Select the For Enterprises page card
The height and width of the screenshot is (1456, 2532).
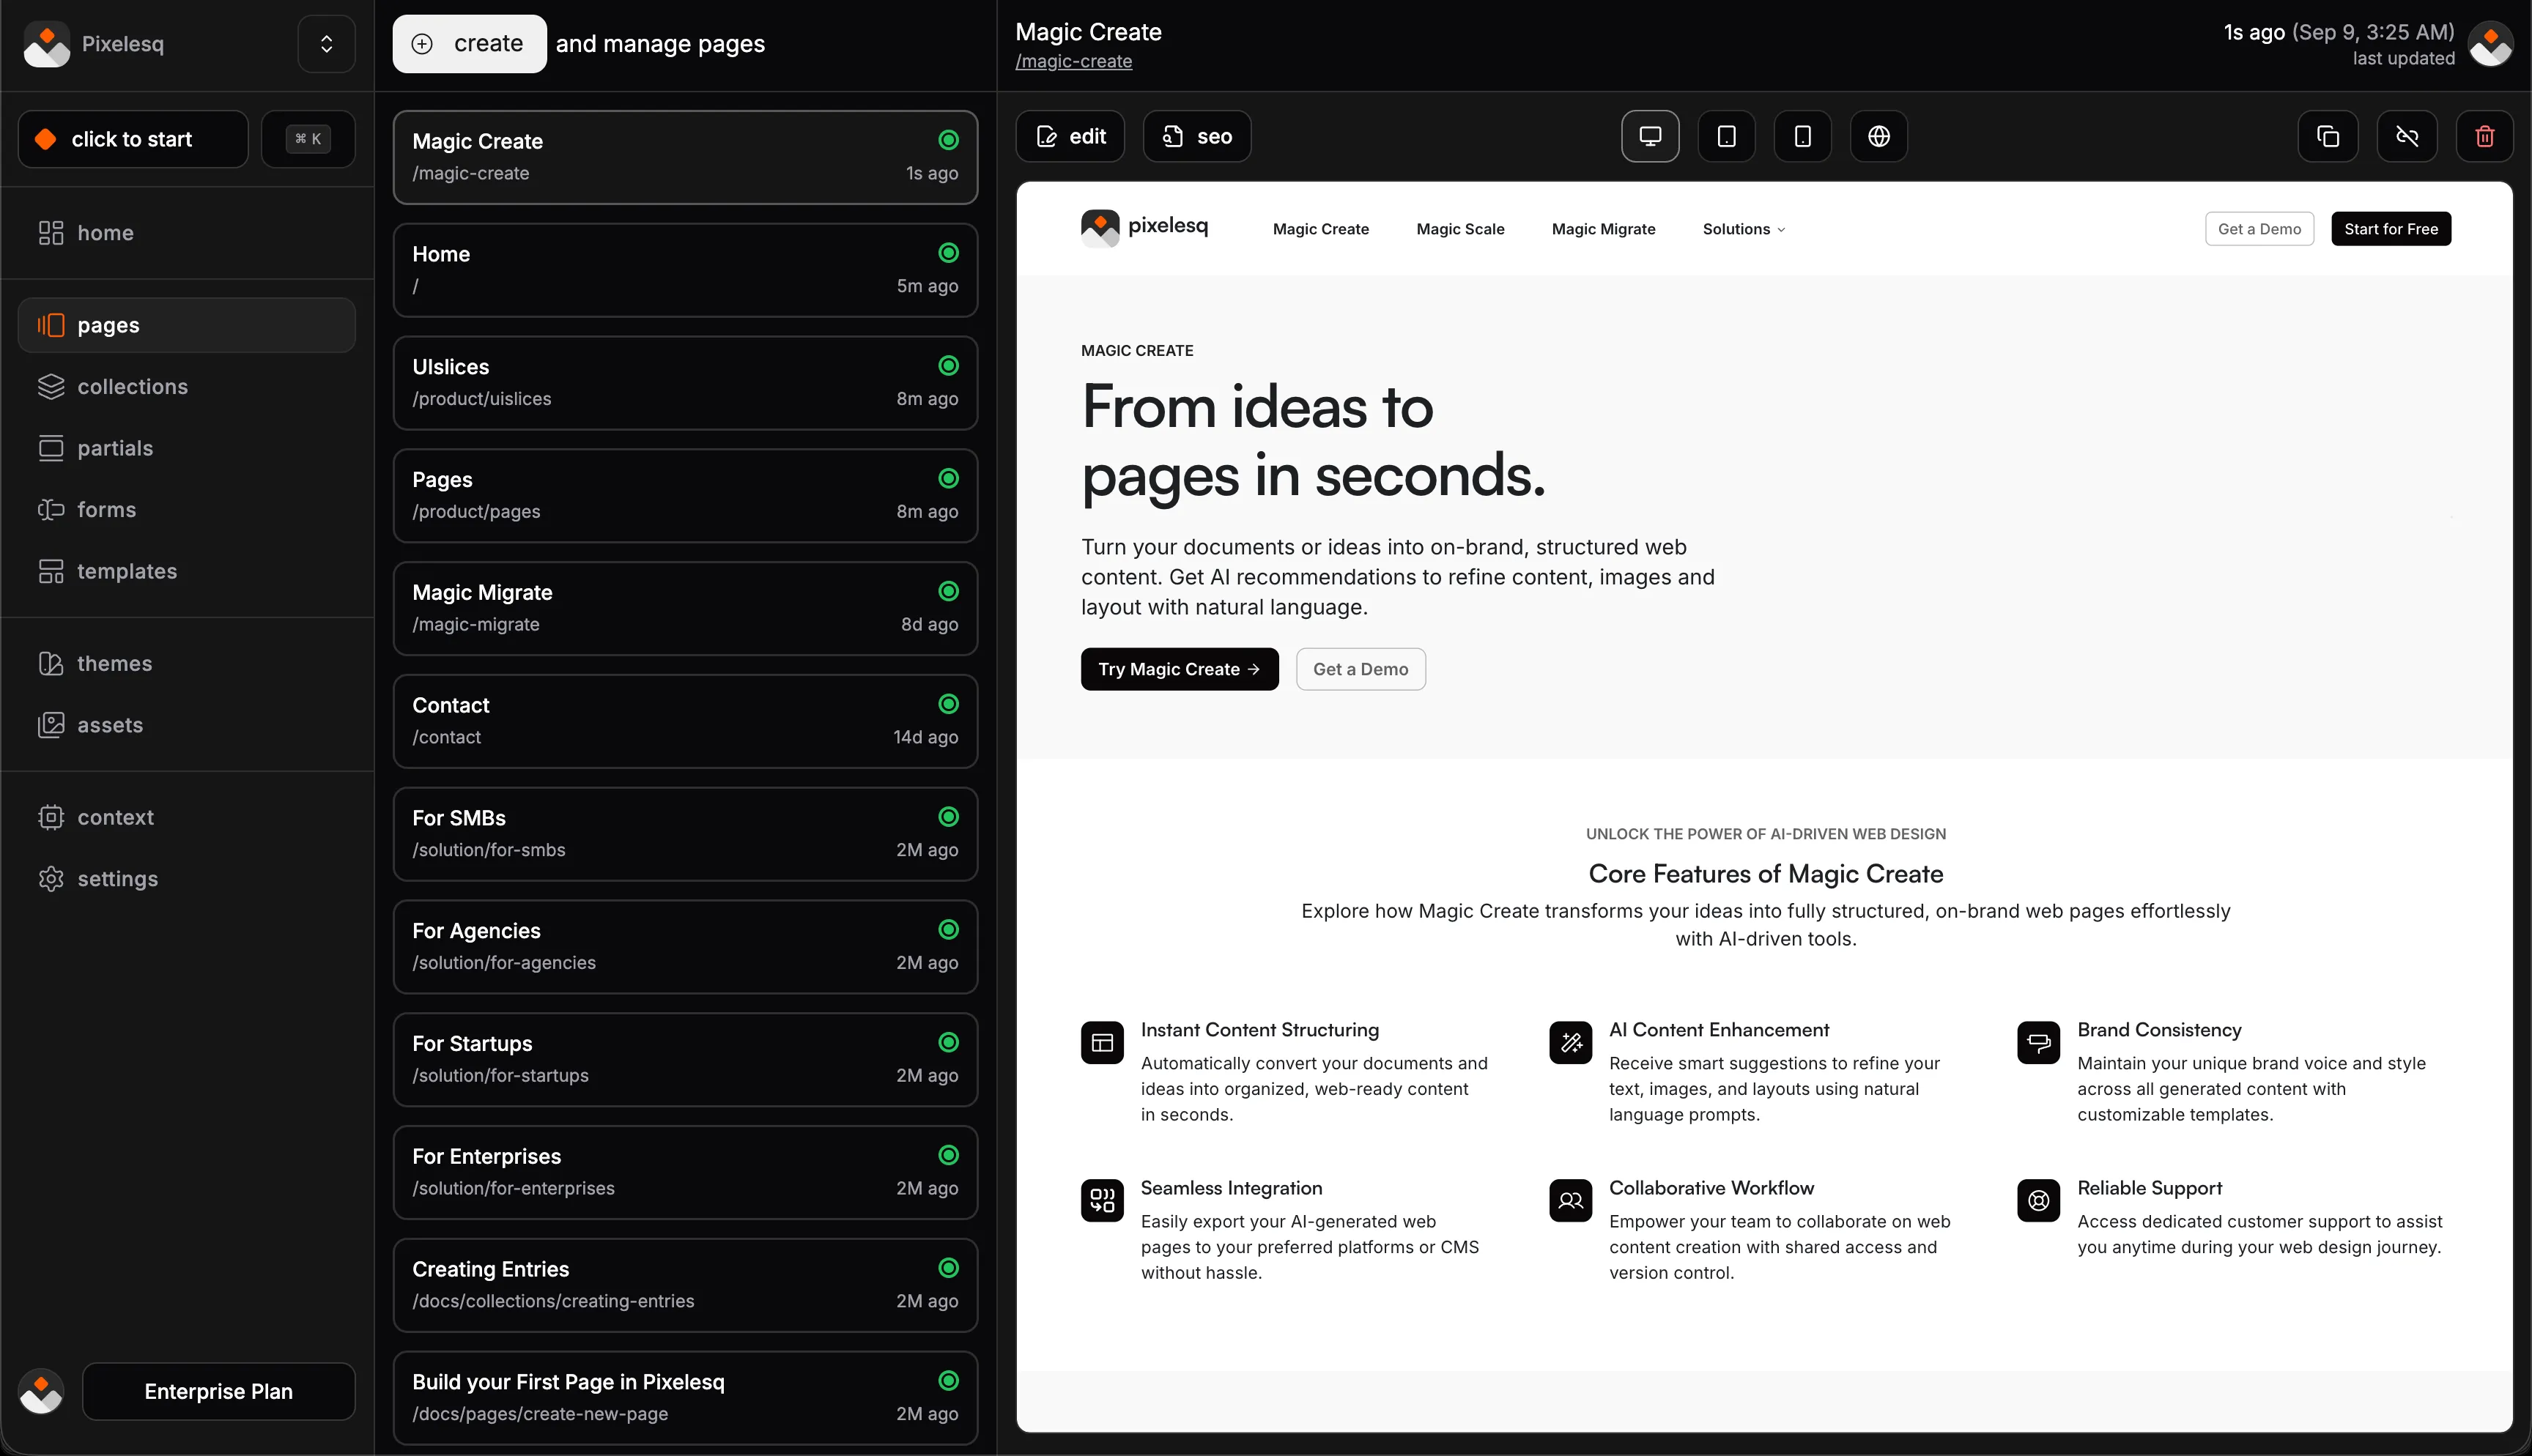click(x=685, y=1172)
